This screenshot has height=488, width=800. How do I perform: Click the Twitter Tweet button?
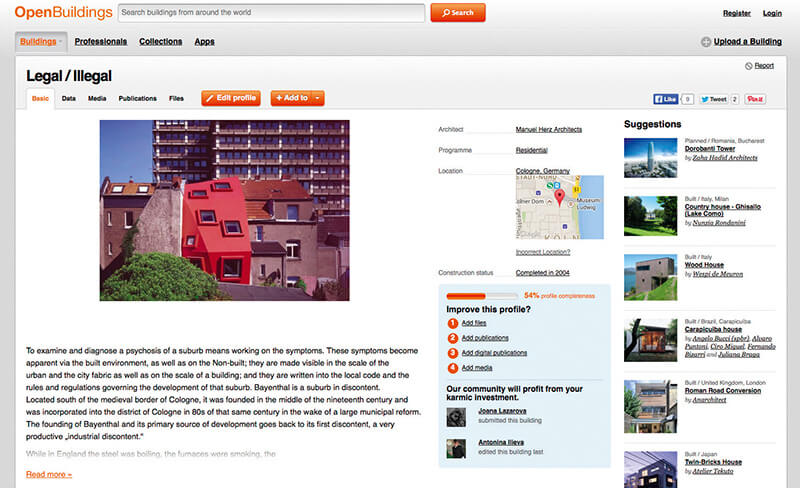tap(713, 99)
